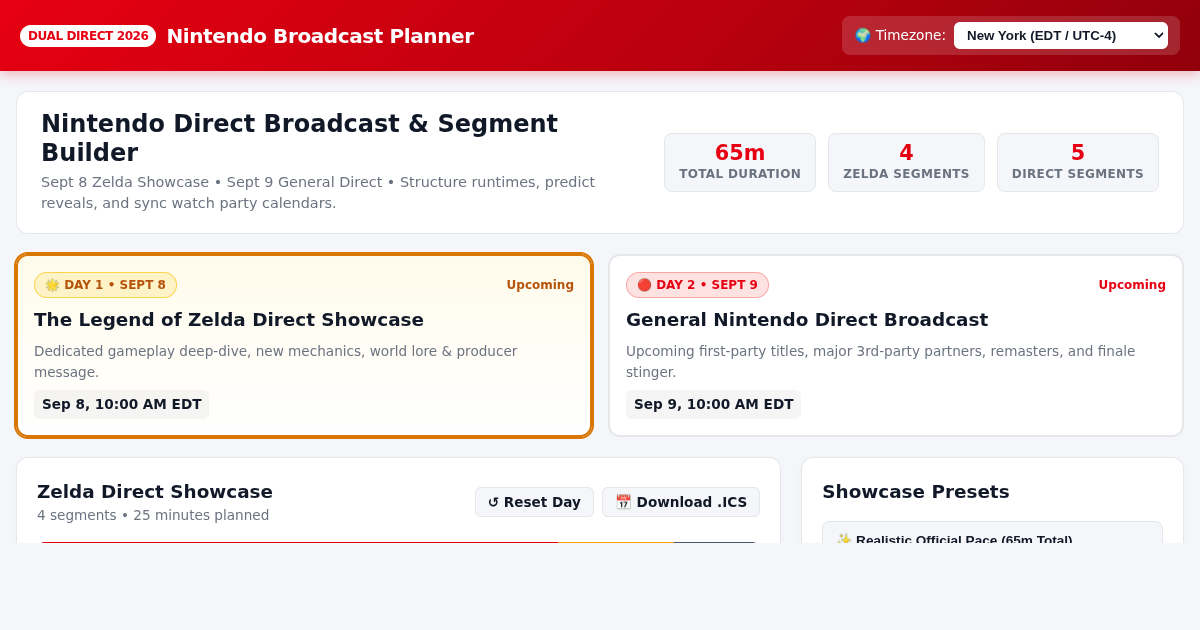This screenshot has height=630, width=1200.
Task: Click the Showcase Presets heading
Action: [916, 492]
